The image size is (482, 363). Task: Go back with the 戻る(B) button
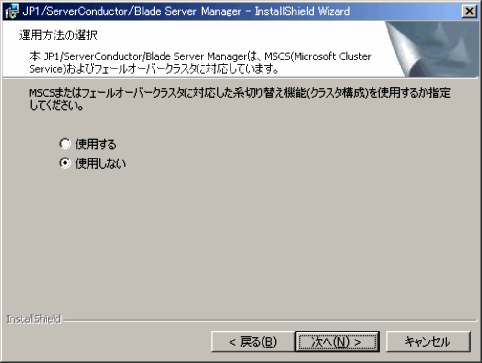(253, 342)
